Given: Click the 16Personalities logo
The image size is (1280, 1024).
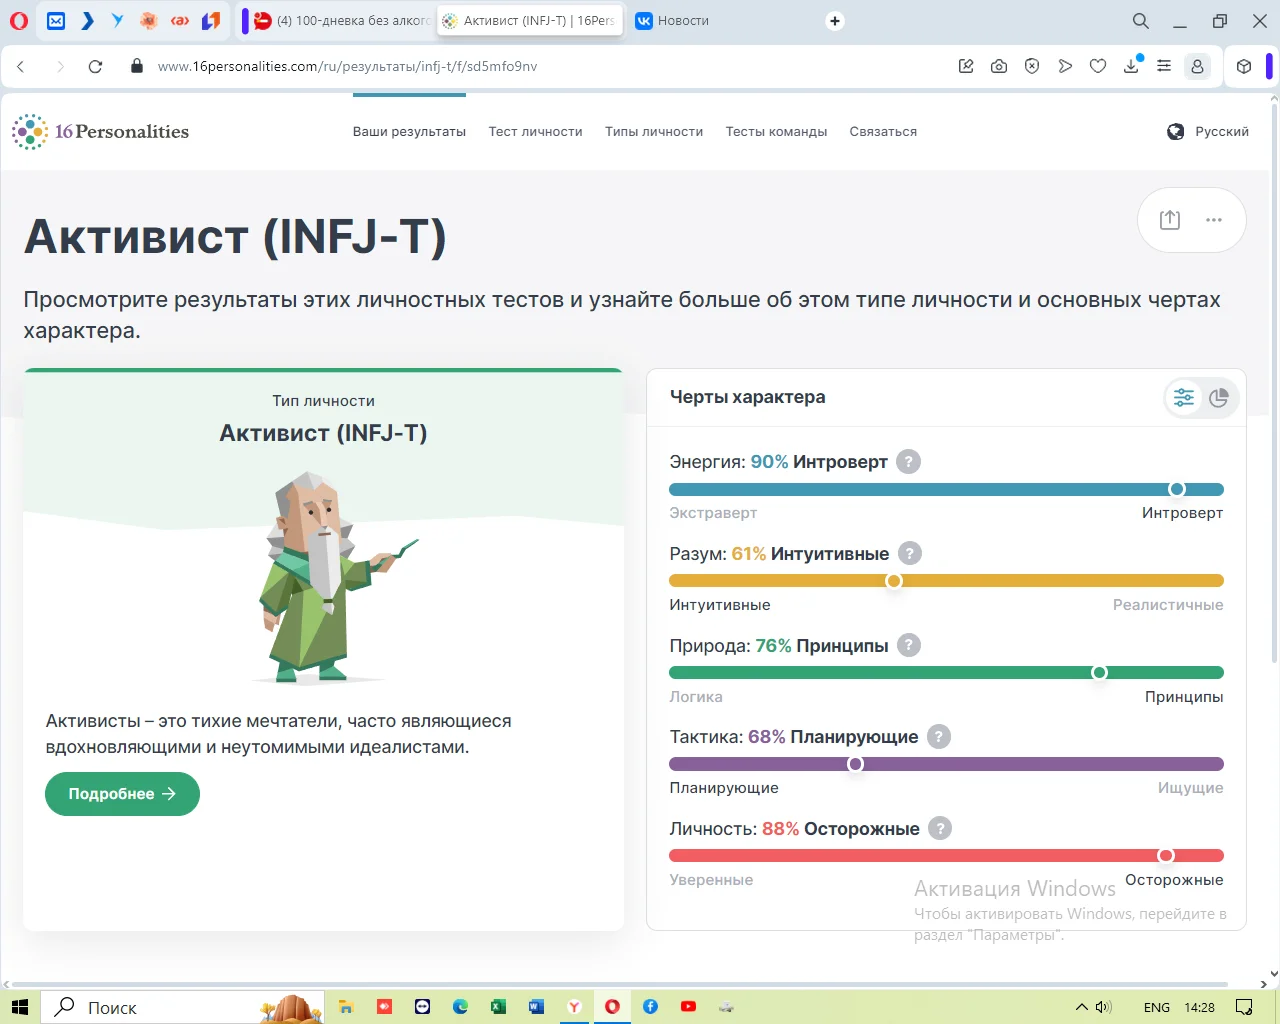Looking at the screenshot, I should click(101, 132).
